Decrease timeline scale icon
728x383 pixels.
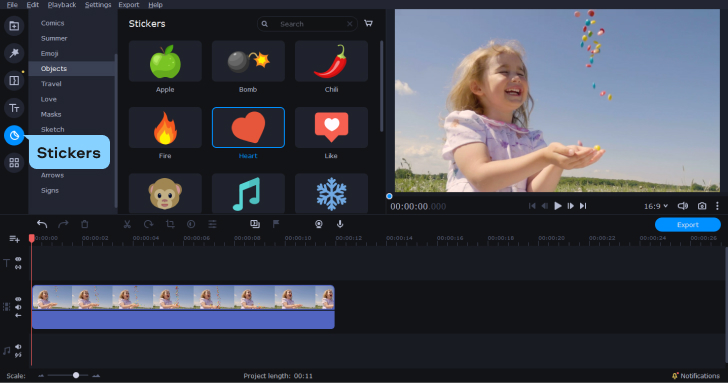pyautogui.click(x=41, y=376)
